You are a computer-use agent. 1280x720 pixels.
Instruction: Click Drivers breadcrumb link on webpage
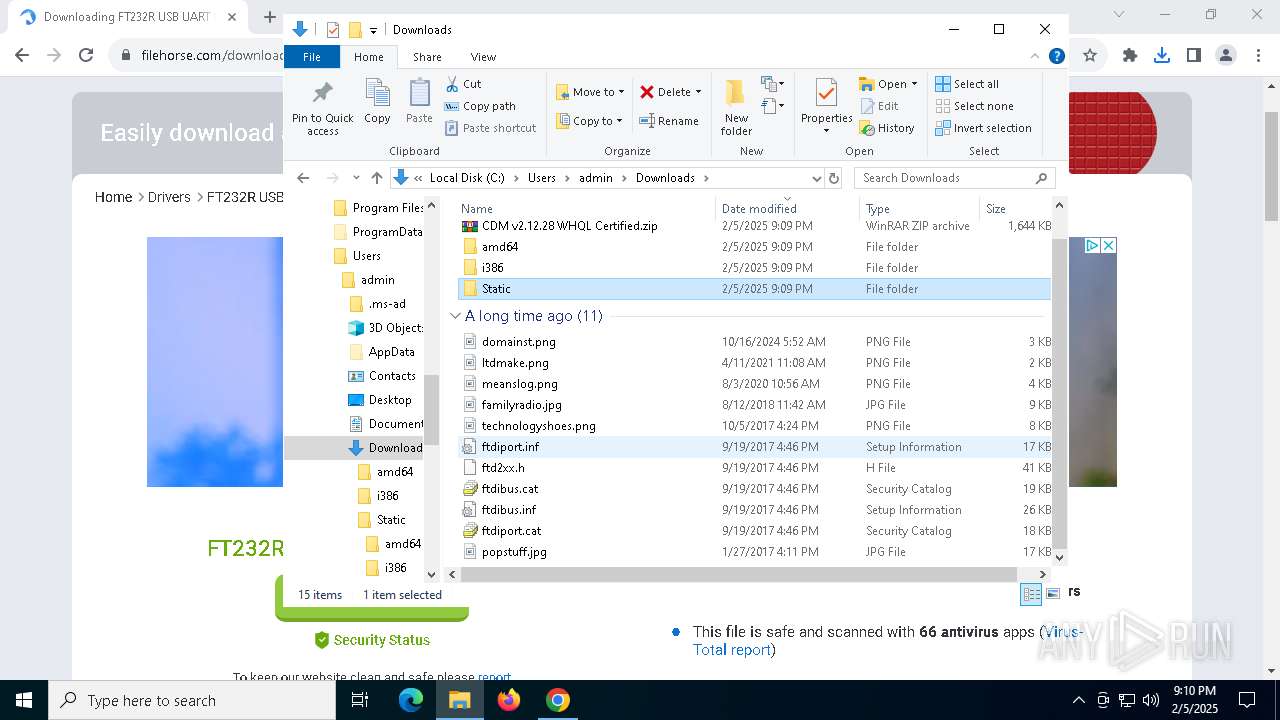click(x=169, y=197)
